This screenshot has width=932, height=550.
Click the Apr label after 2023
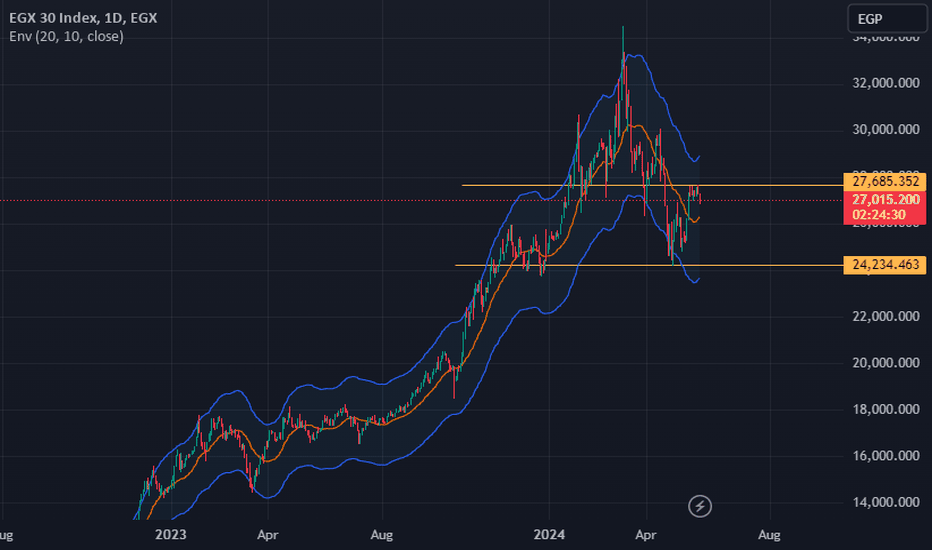tap(267, 535)
